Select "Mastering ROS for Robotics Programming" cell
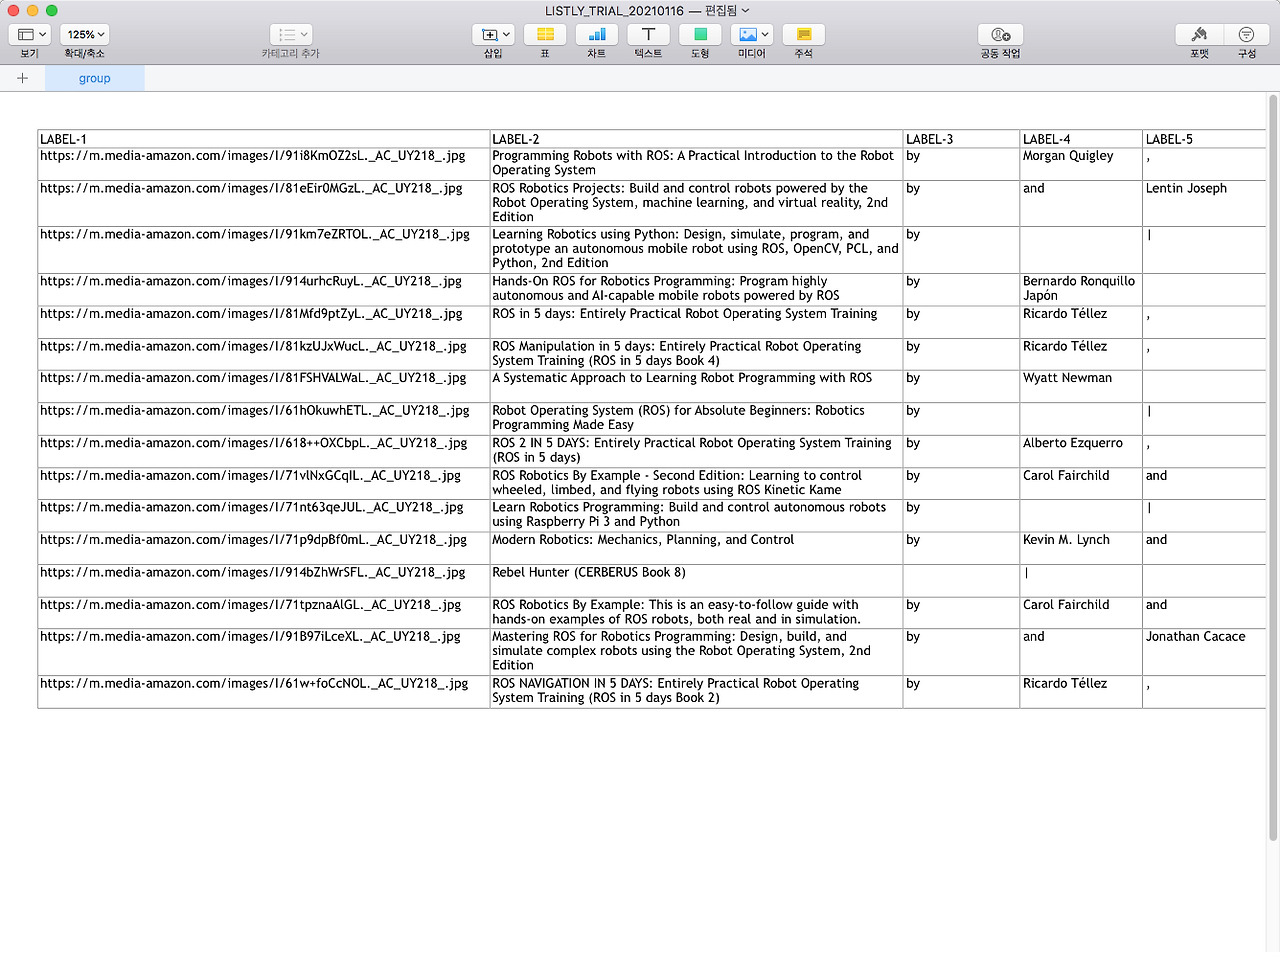Image resolution: width=1280 pixels, height=974 pixels. tap(696, 651)
